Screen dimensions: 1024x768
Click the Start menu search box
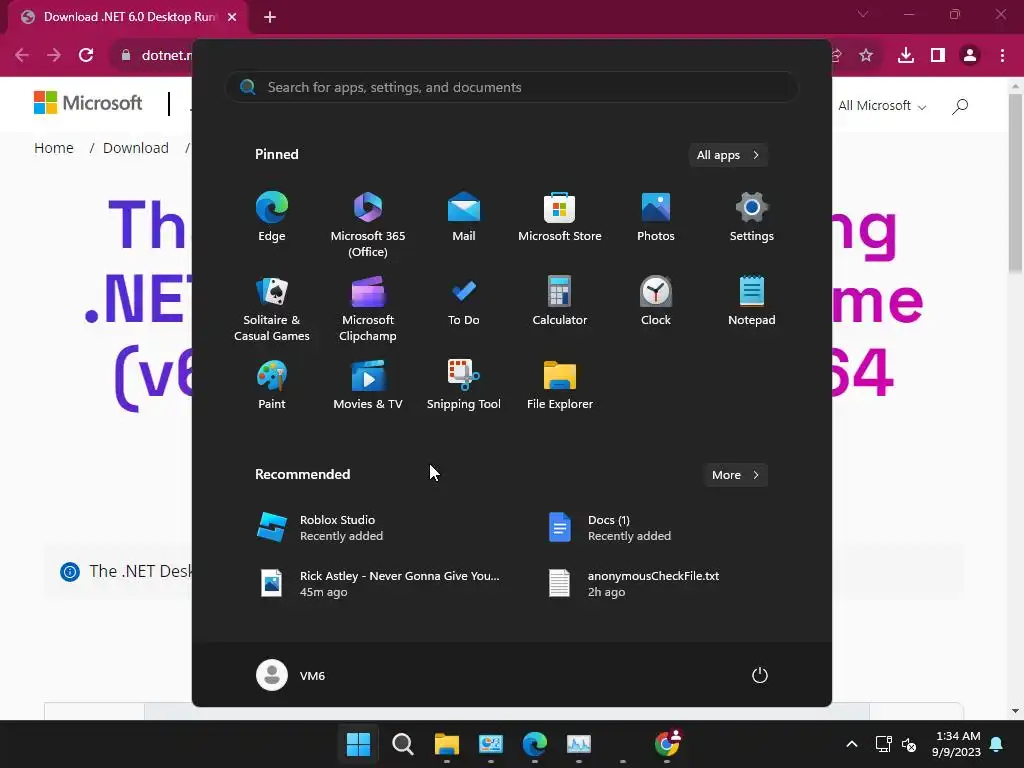click(512, 87)
